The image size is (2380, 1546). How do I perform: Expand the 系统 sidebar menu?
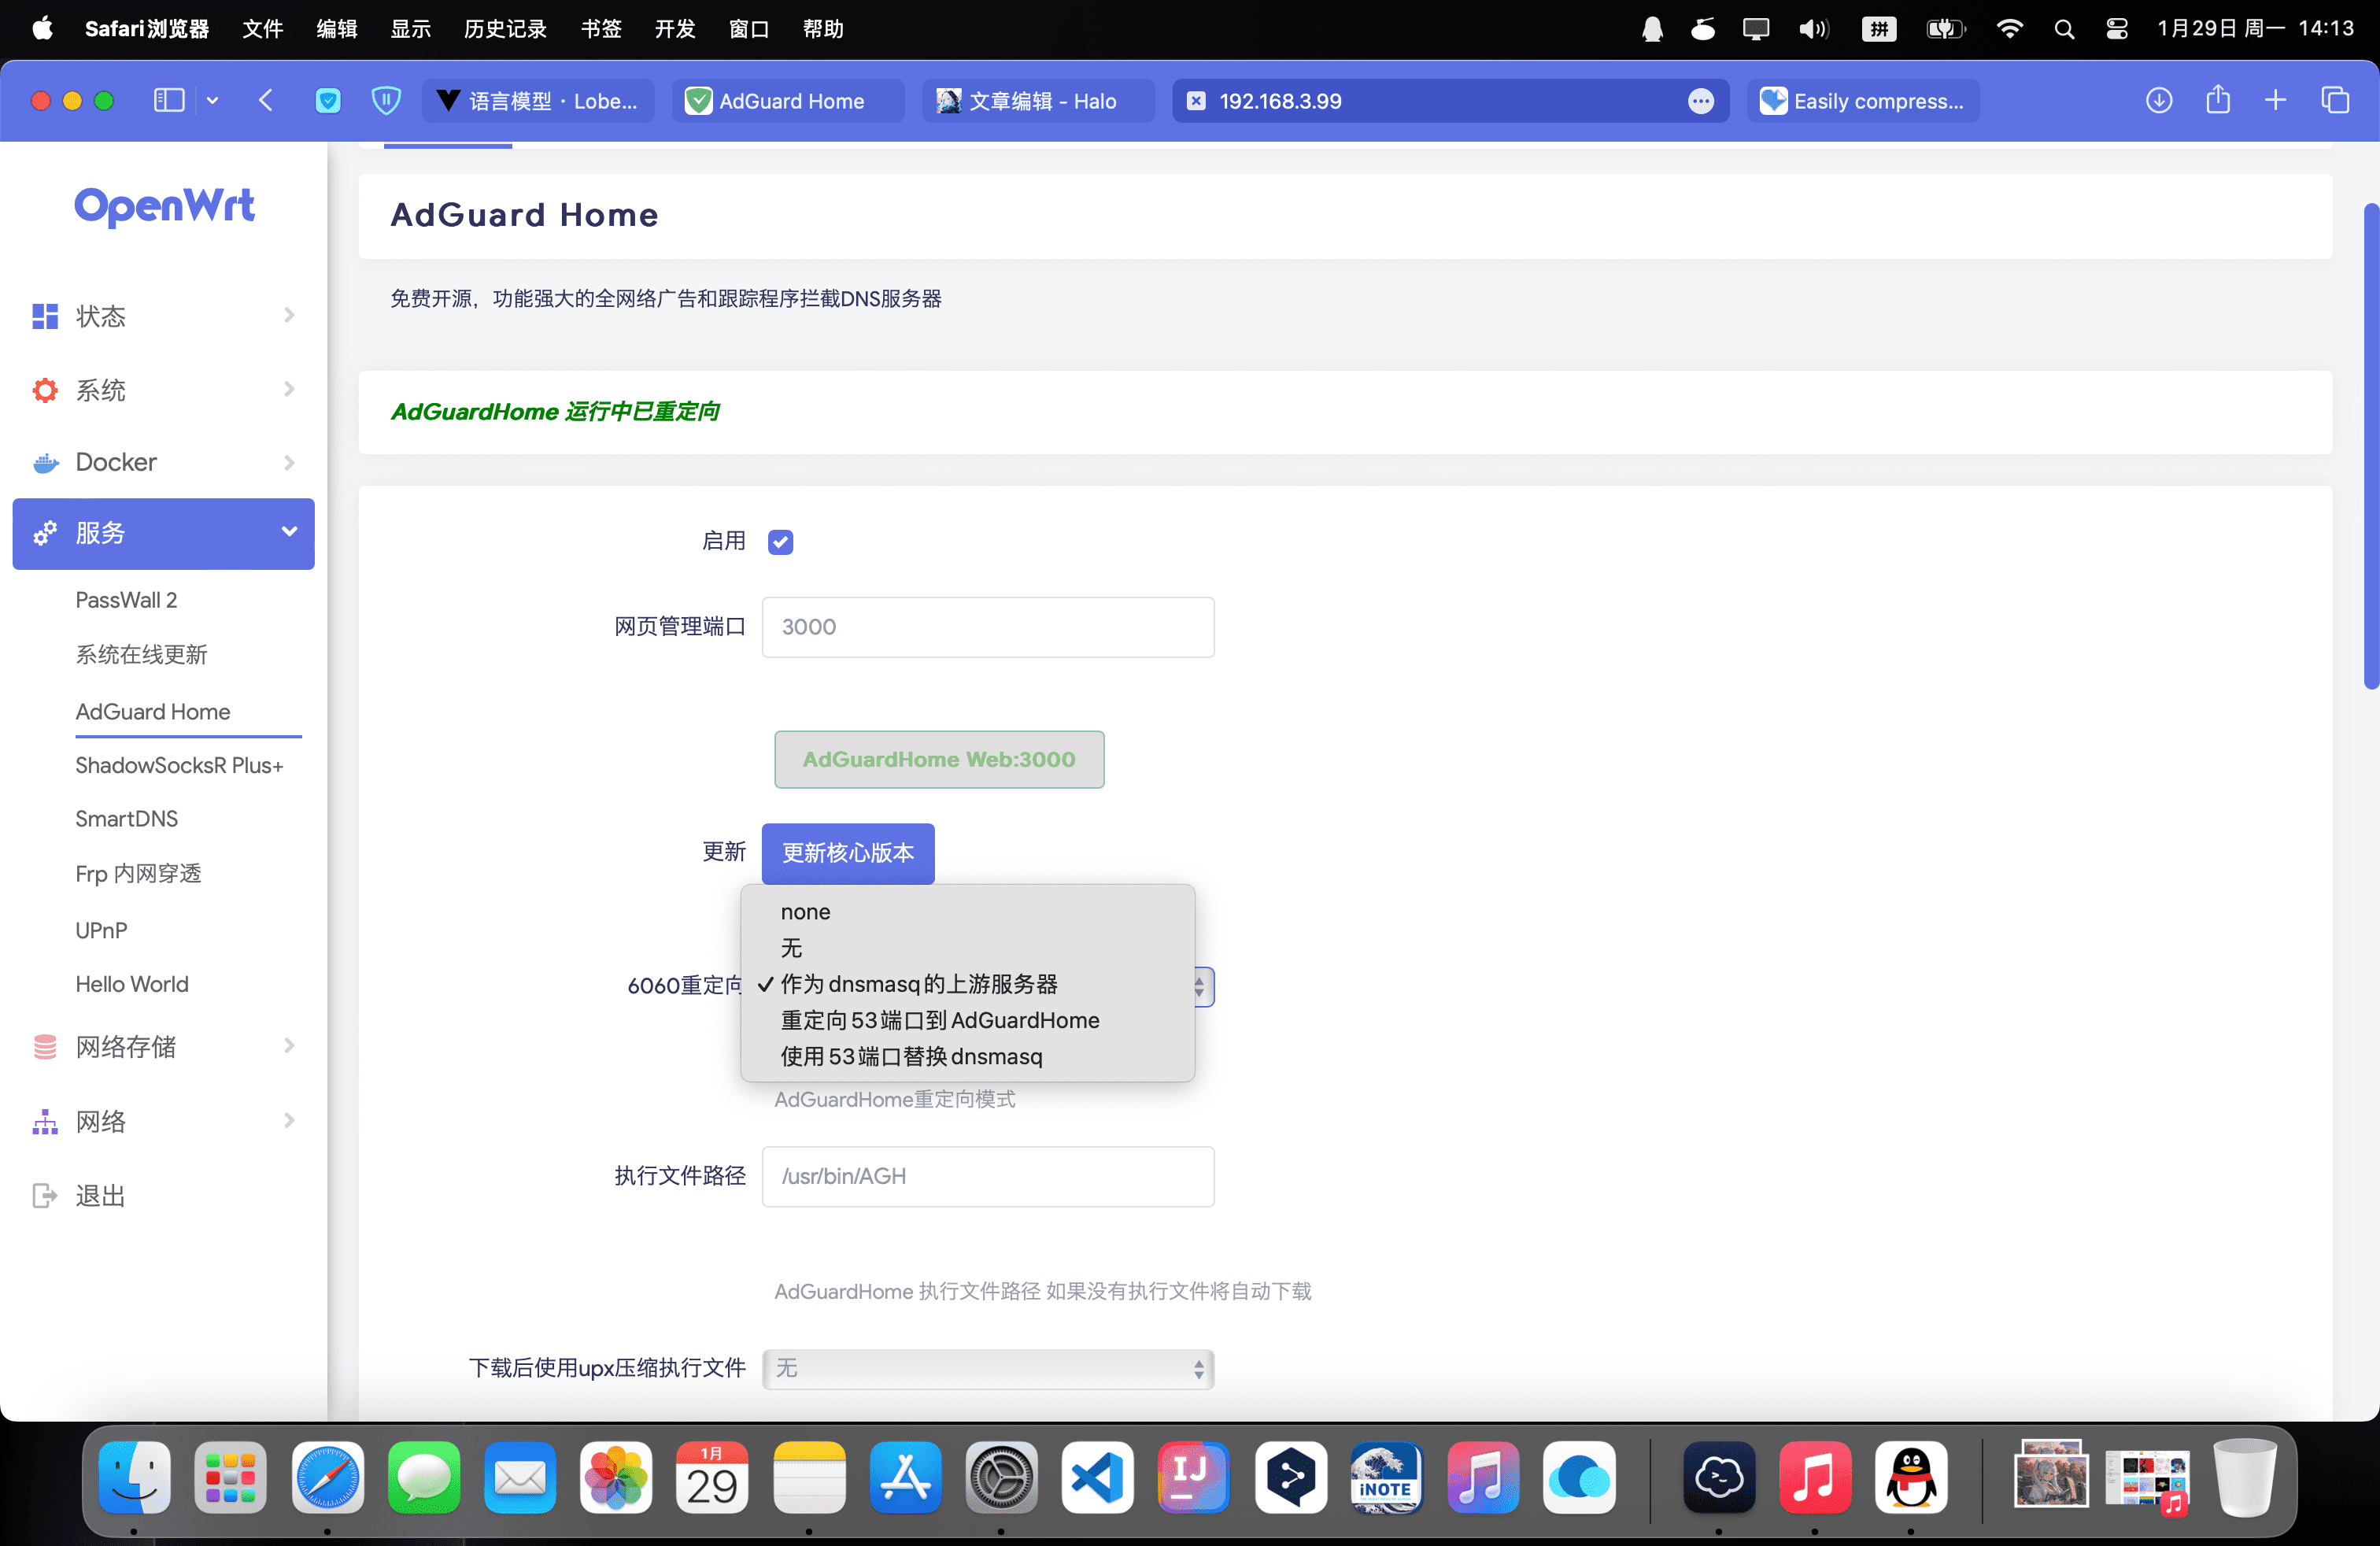pyautogui.click(x=163, y=390)
